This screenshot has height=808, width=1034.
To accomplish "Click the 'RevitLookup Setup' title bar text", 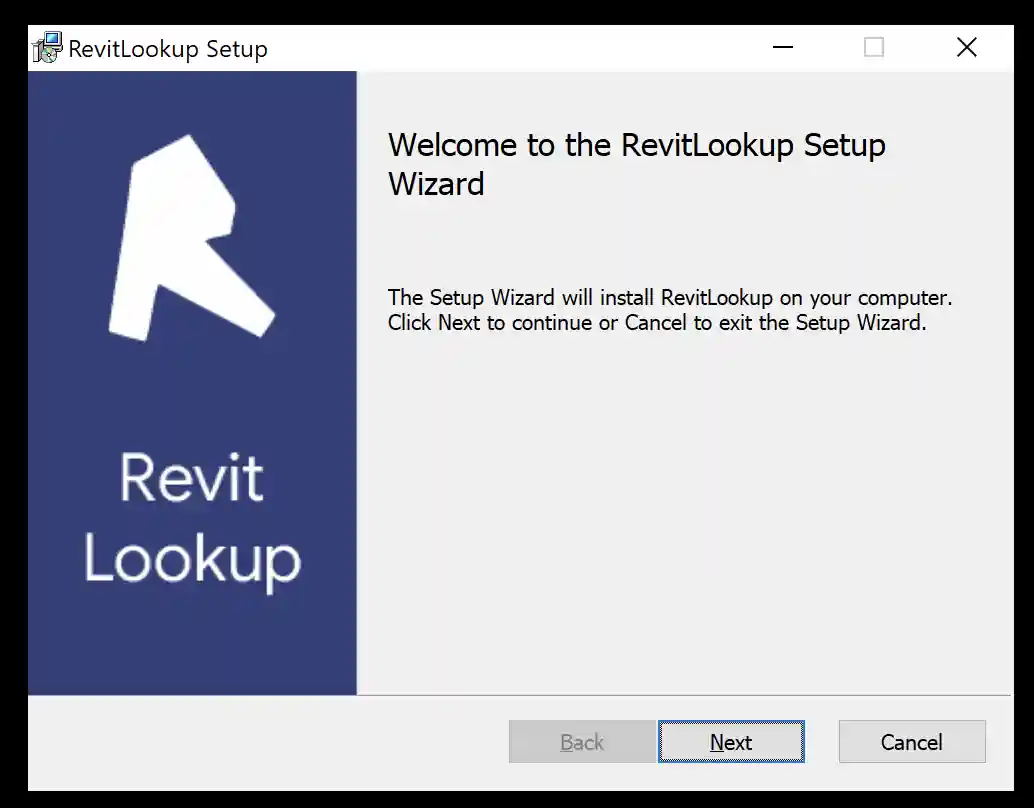I will tap(168, 47).
